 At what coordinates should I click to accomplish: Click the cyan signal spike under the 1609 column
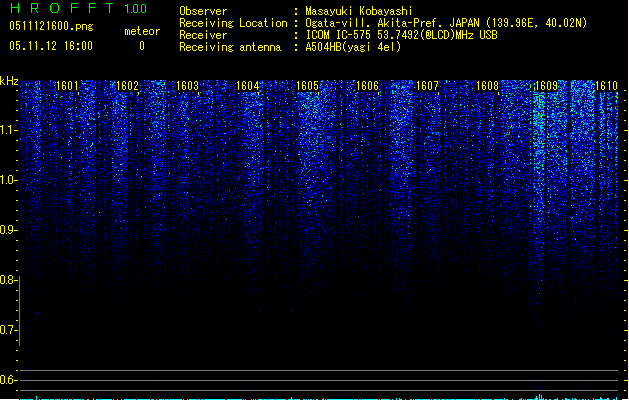click(540, 397)
